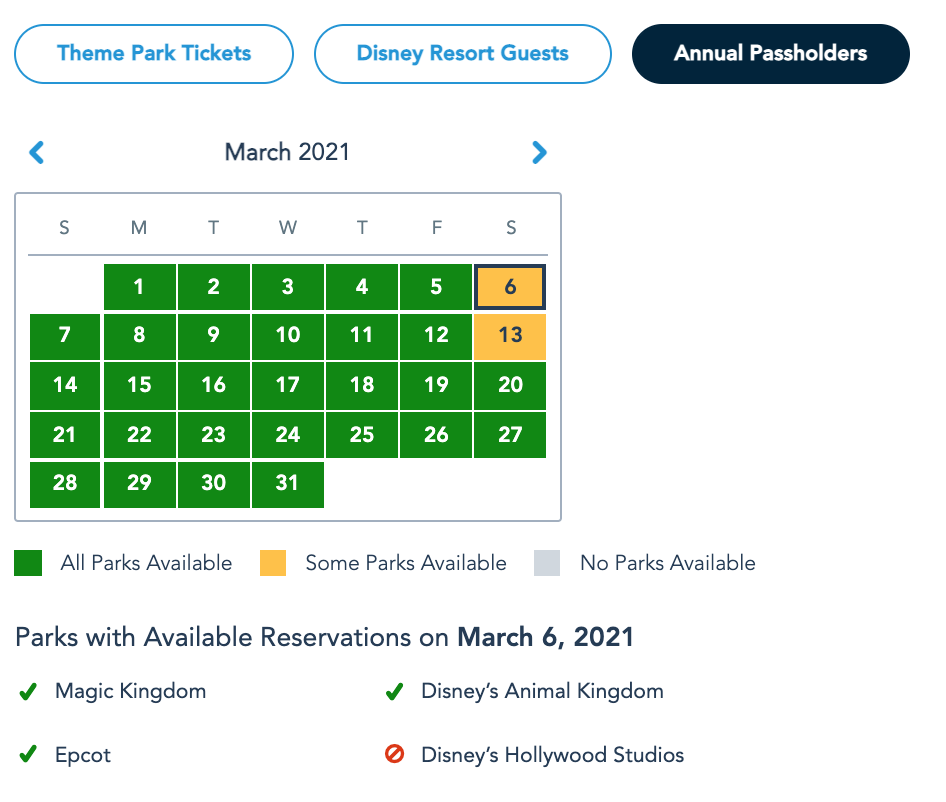Select March 31 date cell
The width and height of the screenshot is (946, 802).
tap(287, 483)
